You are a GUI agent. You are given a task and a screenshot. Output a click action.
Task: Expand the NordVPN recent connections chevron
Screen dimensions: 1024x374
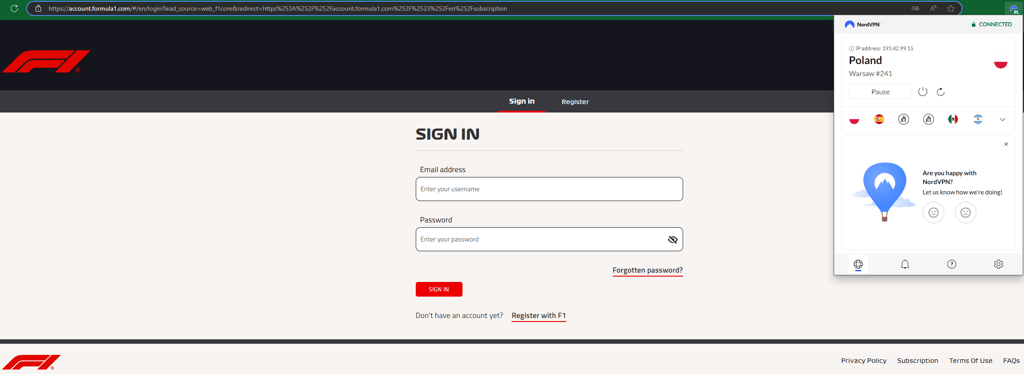[x=1002, y=119]
